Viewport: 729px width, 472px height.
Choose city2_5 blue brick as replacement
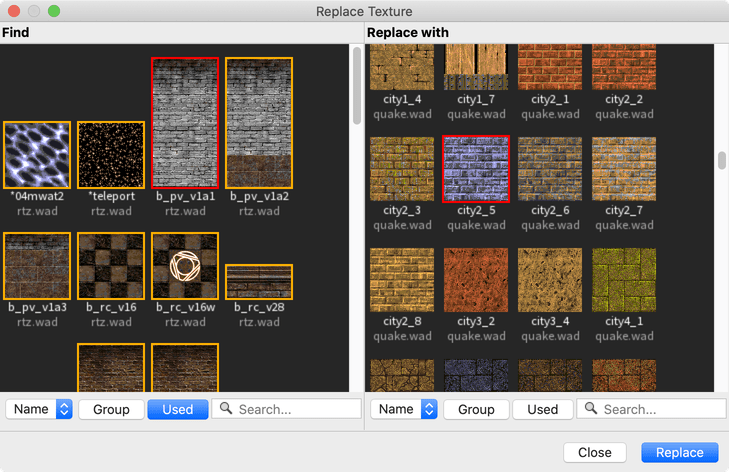(476, 170)
